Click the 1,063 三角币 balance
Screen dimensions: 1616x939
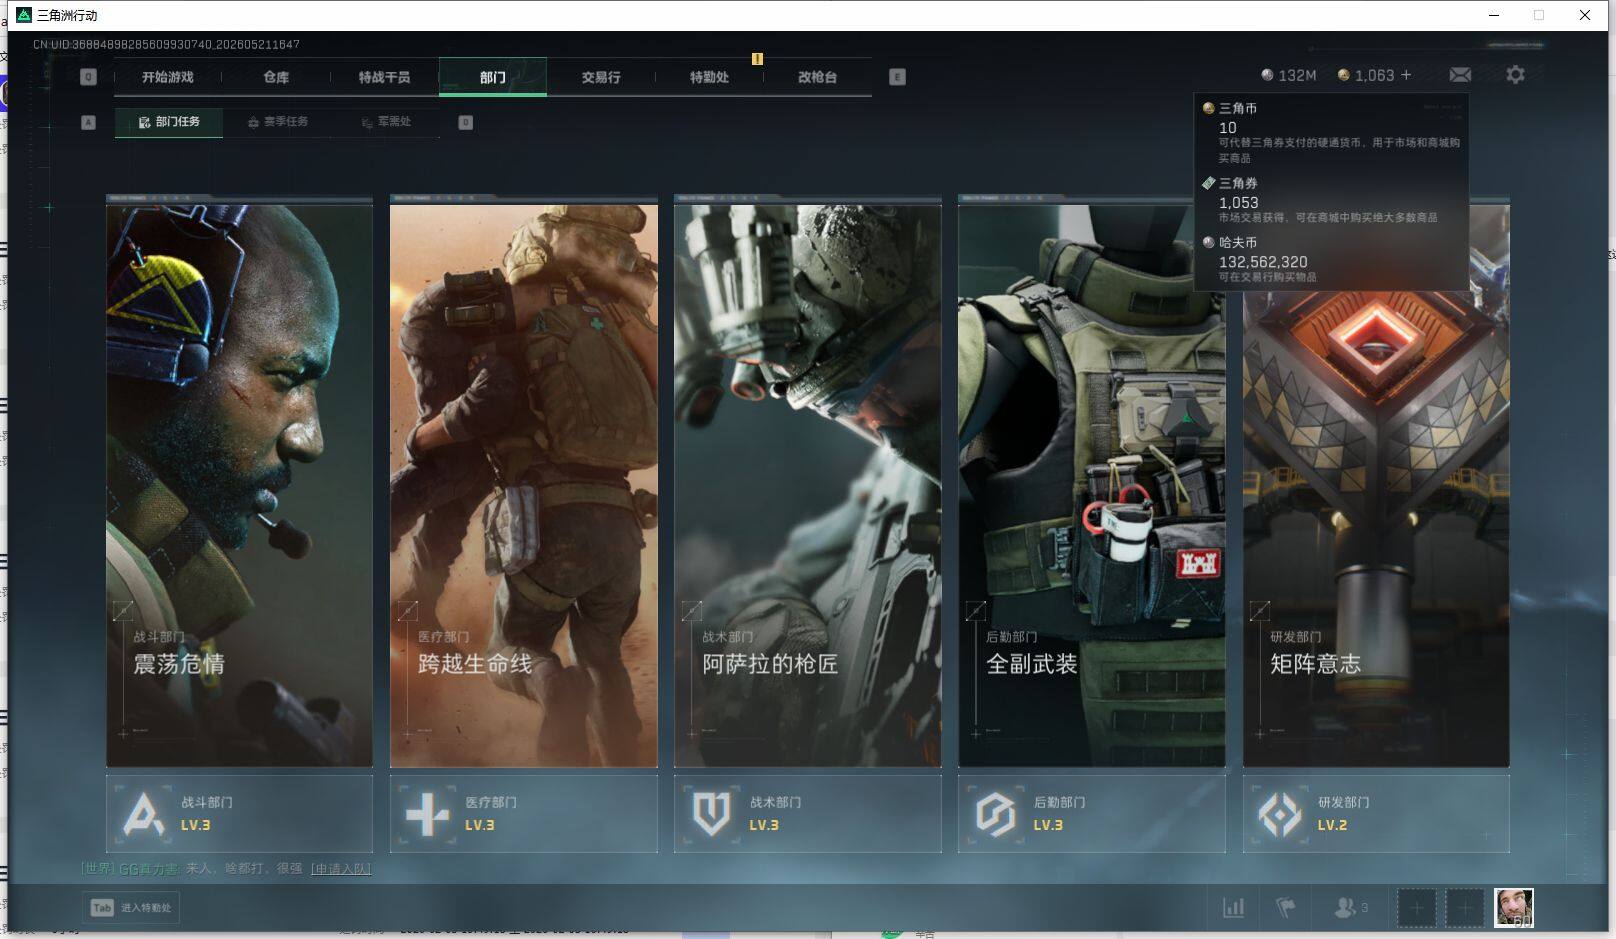click(x=1366, y=75)
